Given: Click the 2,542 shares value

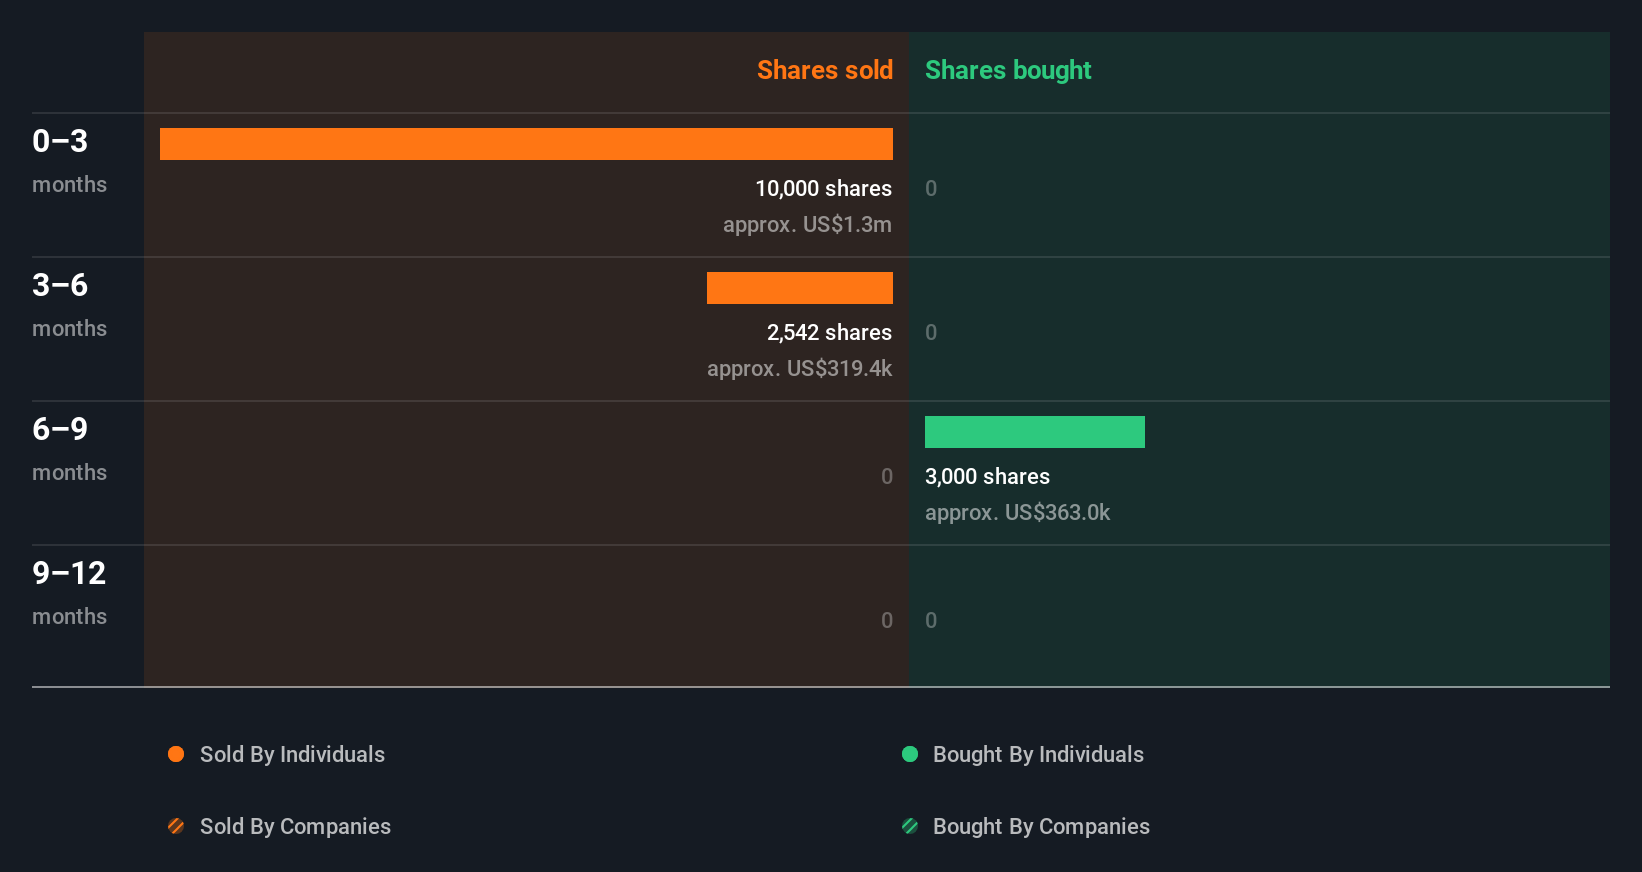Looking at the screenshot, I should (829, 332).
